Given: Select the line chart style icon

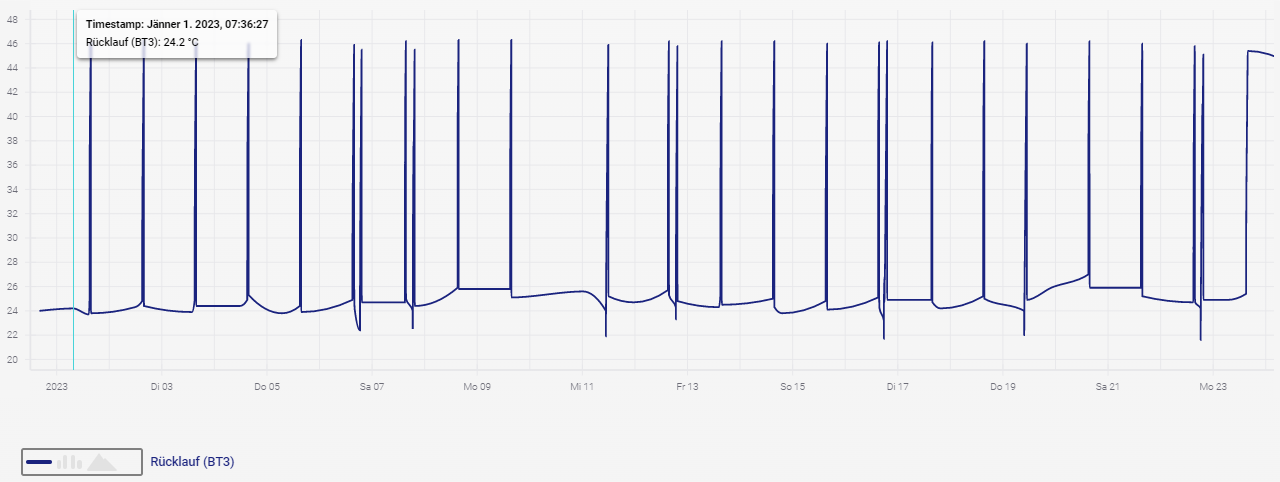Looking at the screenshot, I should 39,462.
